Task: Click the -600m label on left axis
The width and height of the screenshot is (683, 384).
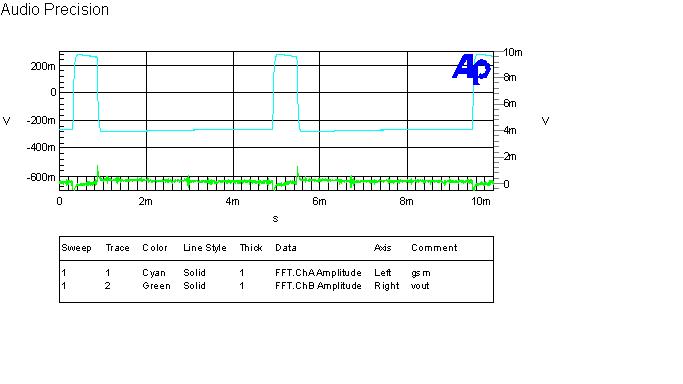Action: pos(41,177)
